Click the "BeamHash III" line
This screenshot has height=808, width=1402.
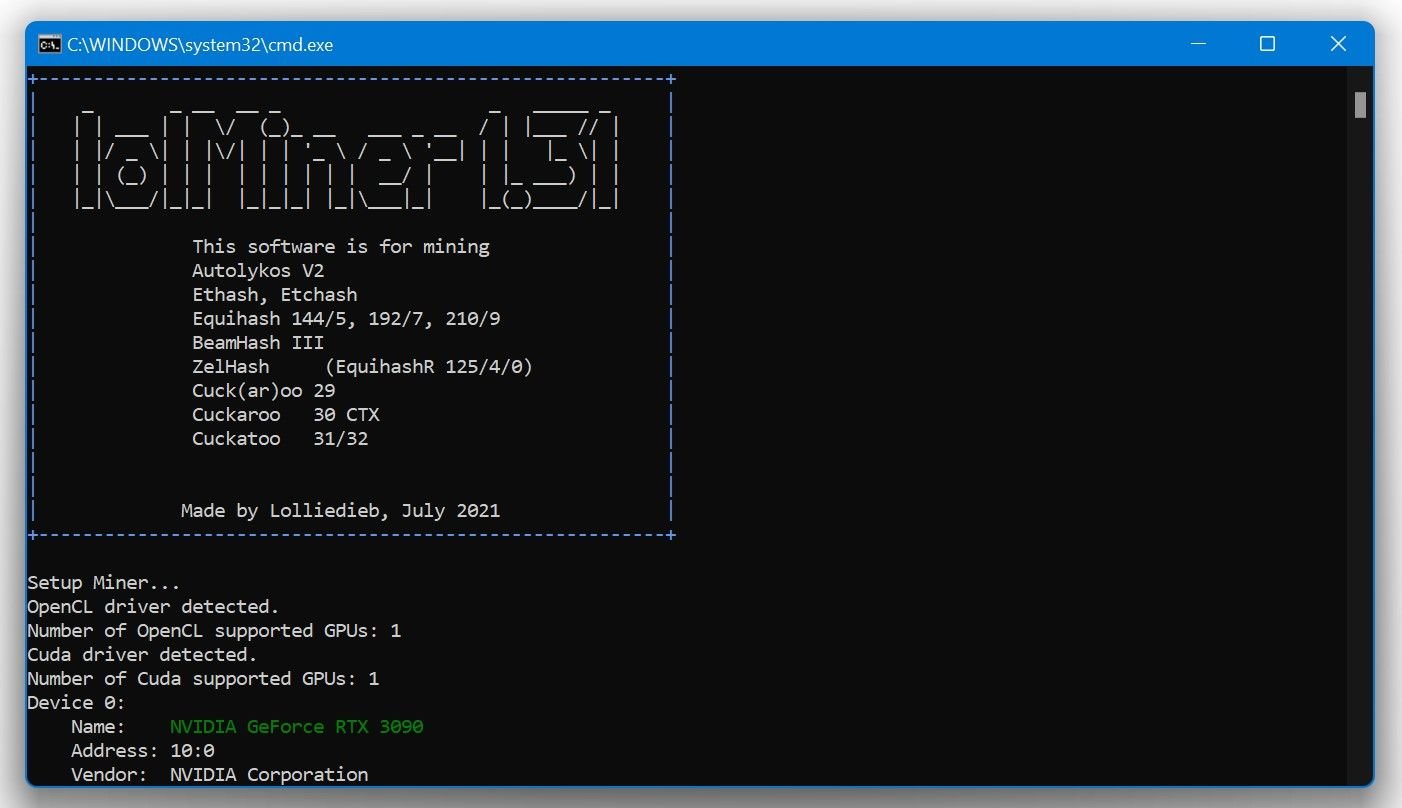[x=258, y=342]
